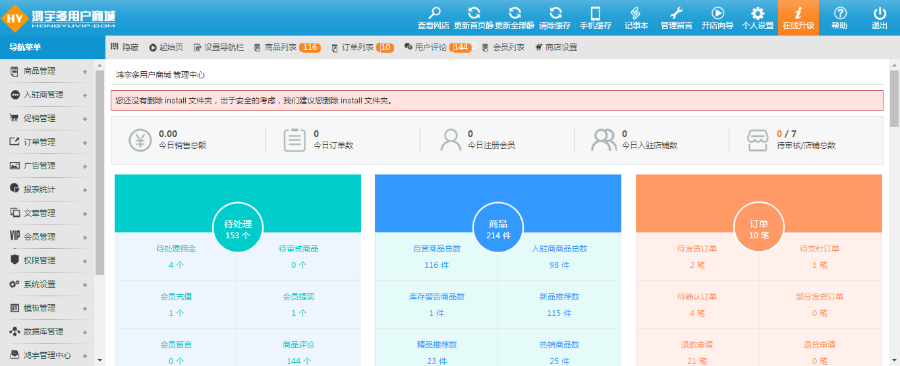Clear the cache via 清除缓存 icon
The height and width of the screenshot is (366, 900).
555,12
